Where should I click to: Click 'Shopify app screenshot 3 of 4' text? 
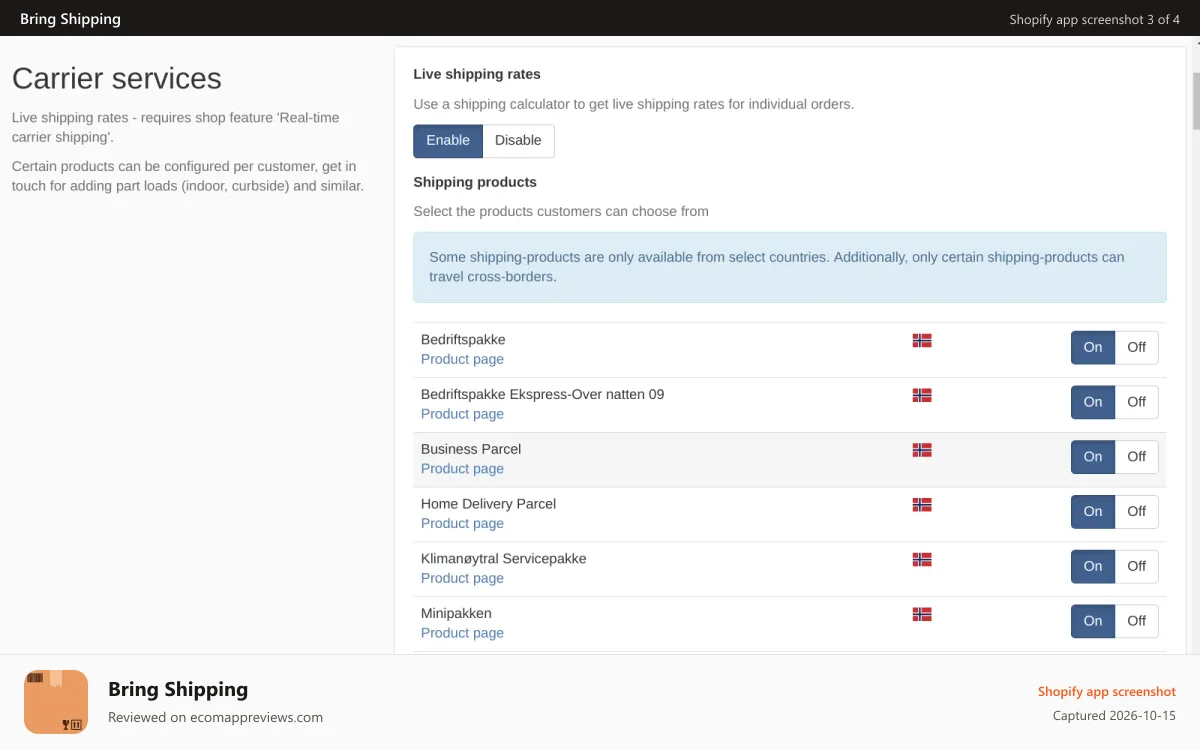pos(1095,19)
